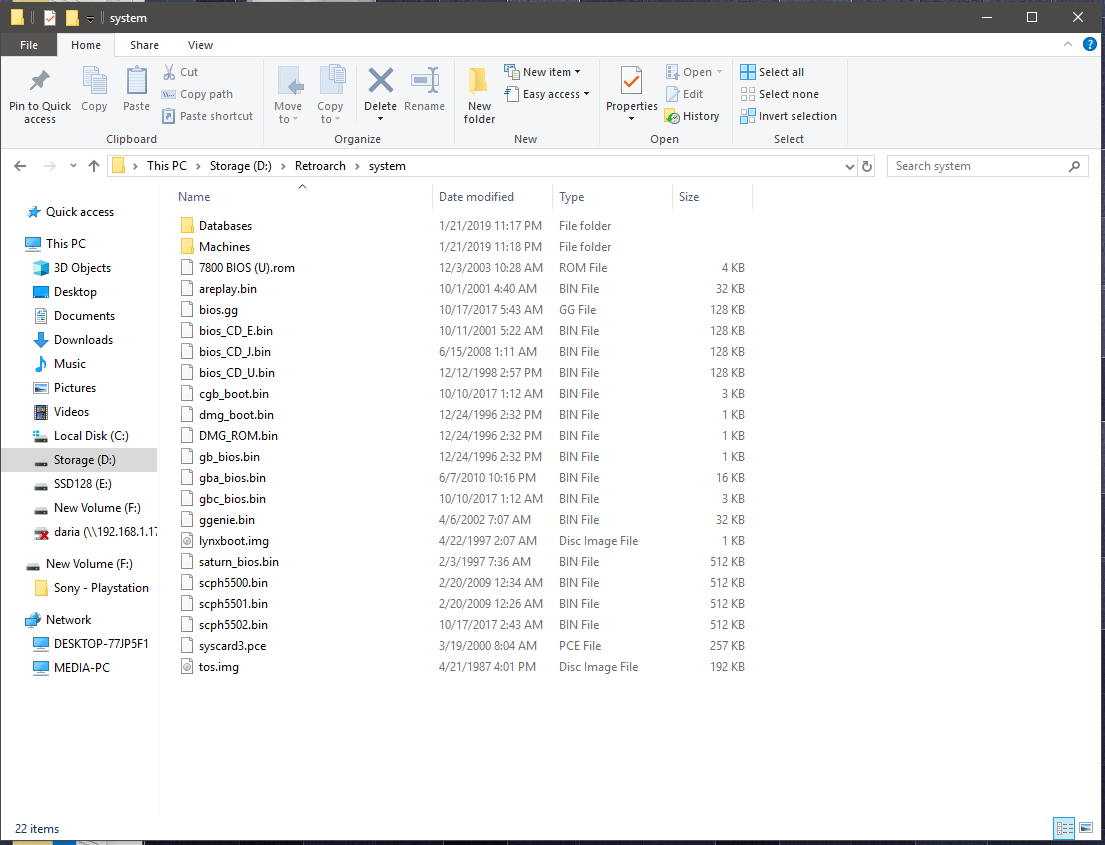
Task: Pin folder to Quick access
Action: point(39,97)
